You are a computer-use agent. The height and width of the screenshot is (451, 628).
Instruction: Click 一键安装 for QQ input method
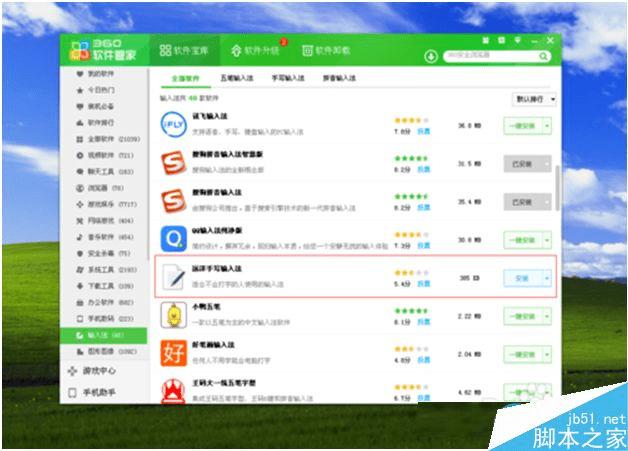(x=523, y=240)
